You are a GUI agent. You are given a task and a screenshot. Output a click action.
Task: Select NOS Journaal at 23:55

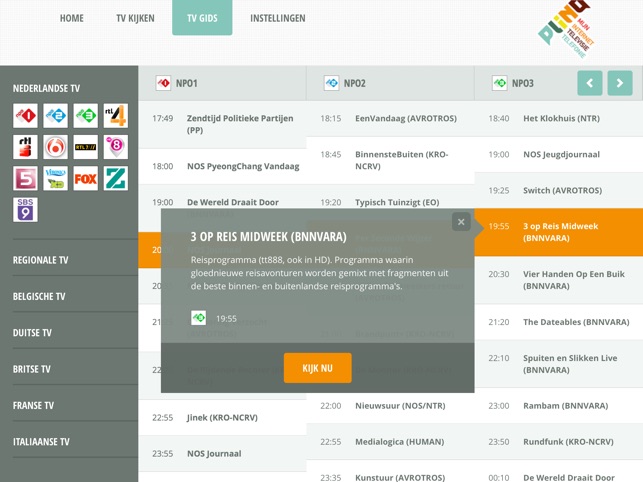[223, 454]
